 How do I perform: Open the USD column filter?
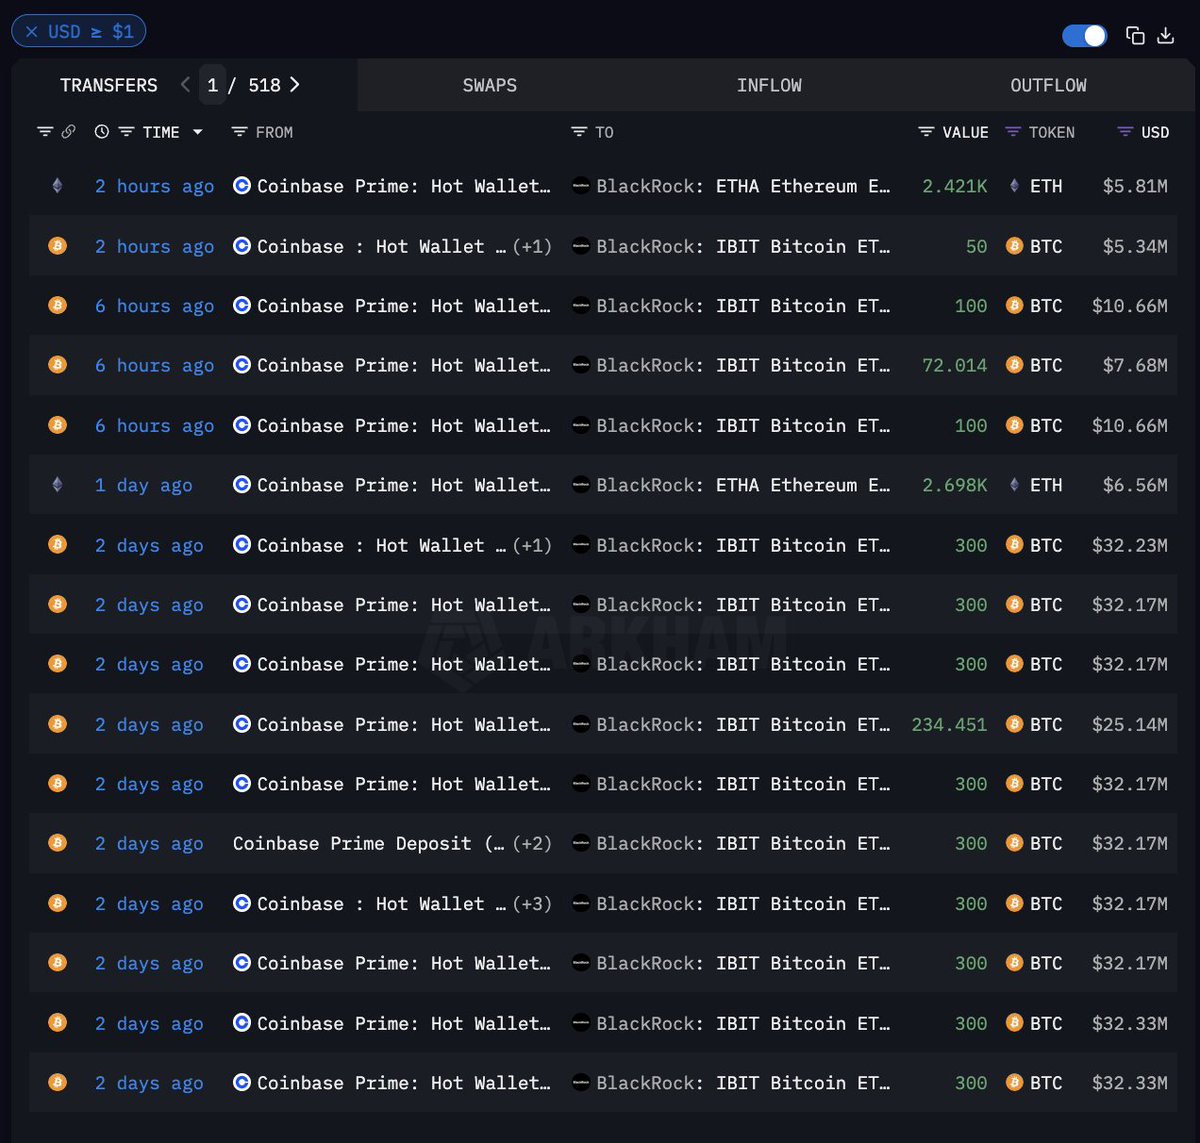coord(1125,132)
